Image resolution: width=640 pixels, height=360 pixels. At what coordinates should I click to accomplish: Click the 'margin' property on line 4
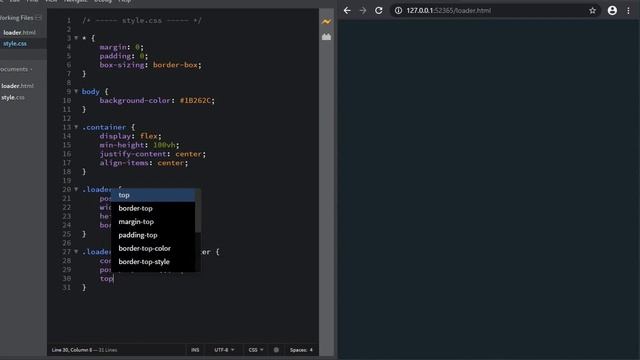click(x=113, y=47)
